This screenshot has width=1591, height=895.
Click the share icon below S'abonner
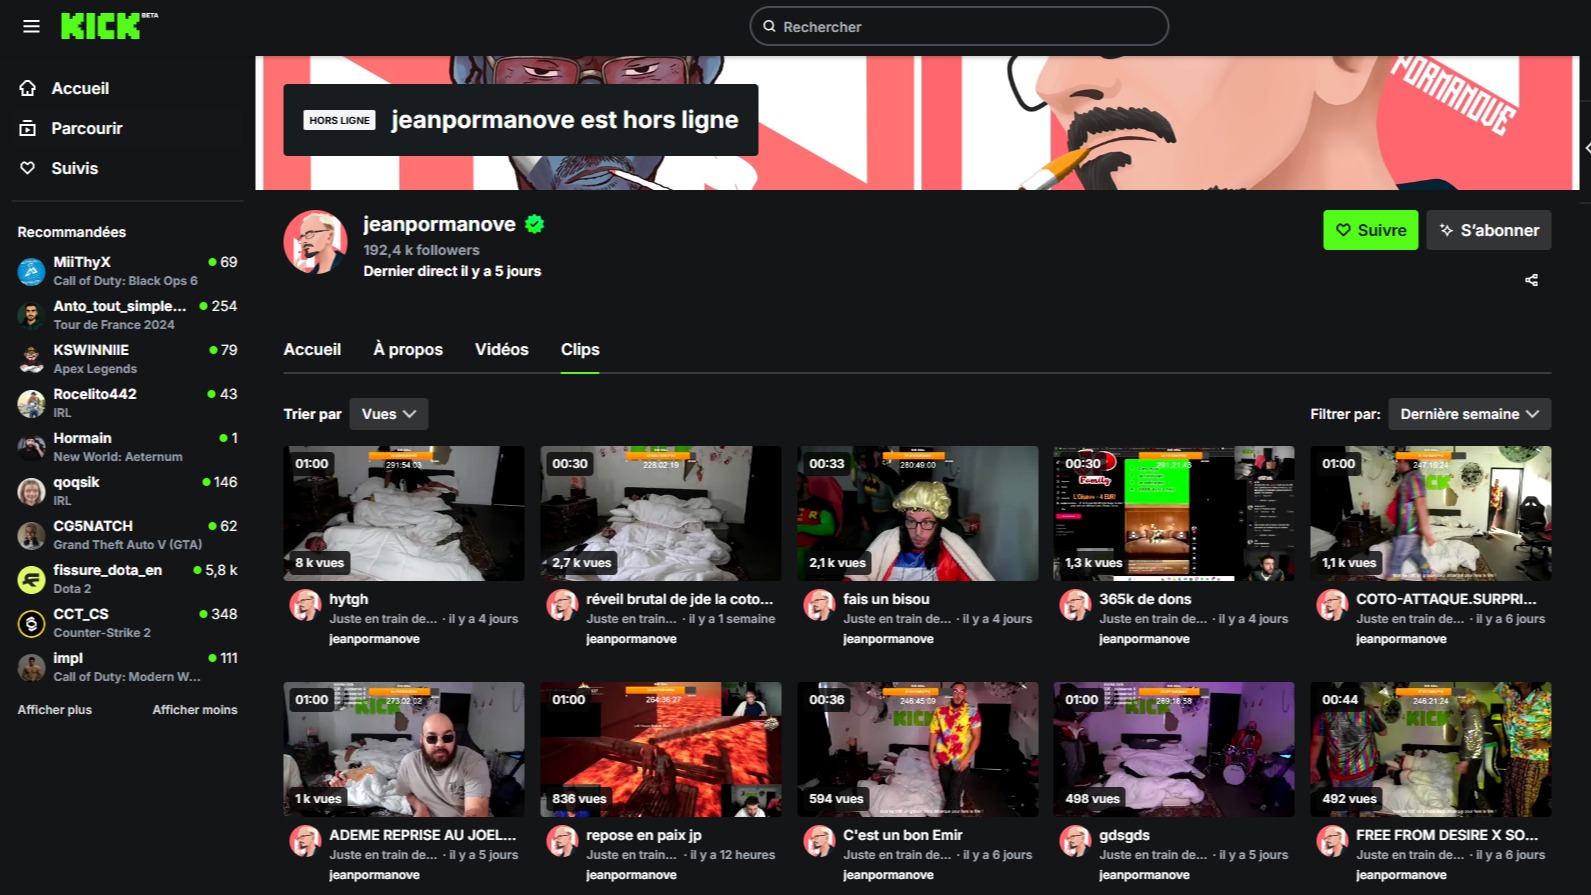[x=1531, y=280]
